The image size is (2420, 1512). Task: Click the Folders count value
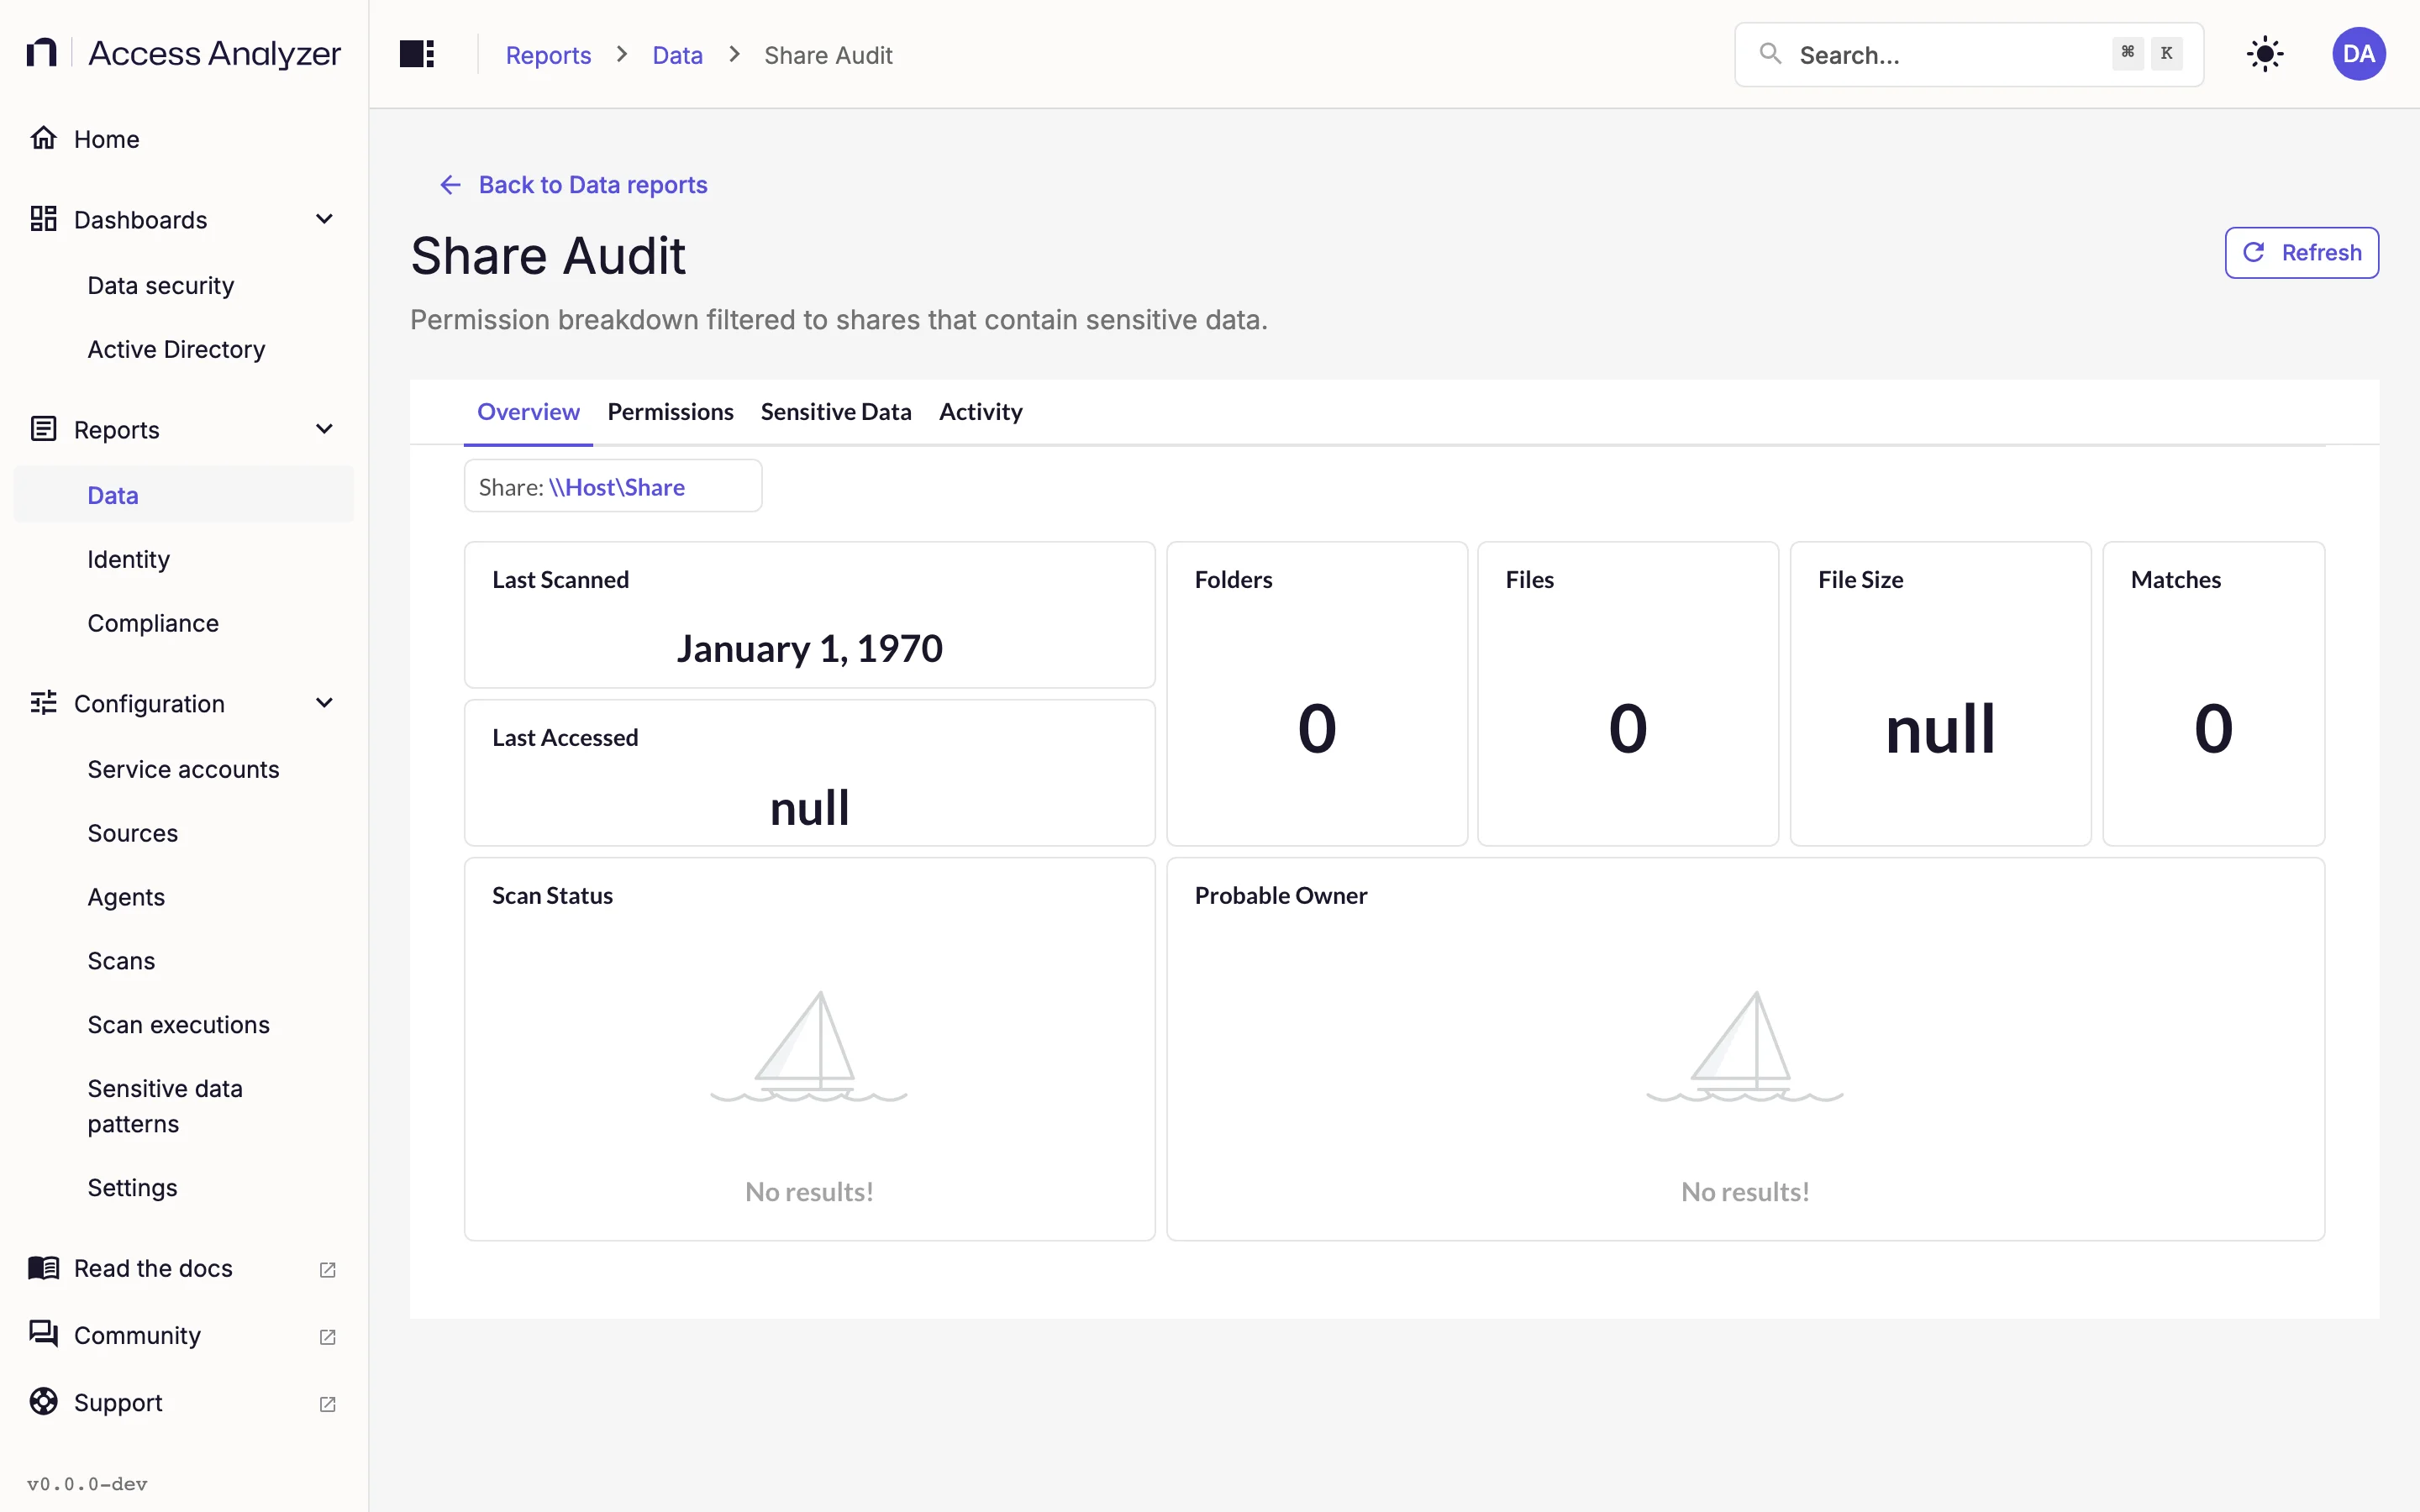point(1316,728)
